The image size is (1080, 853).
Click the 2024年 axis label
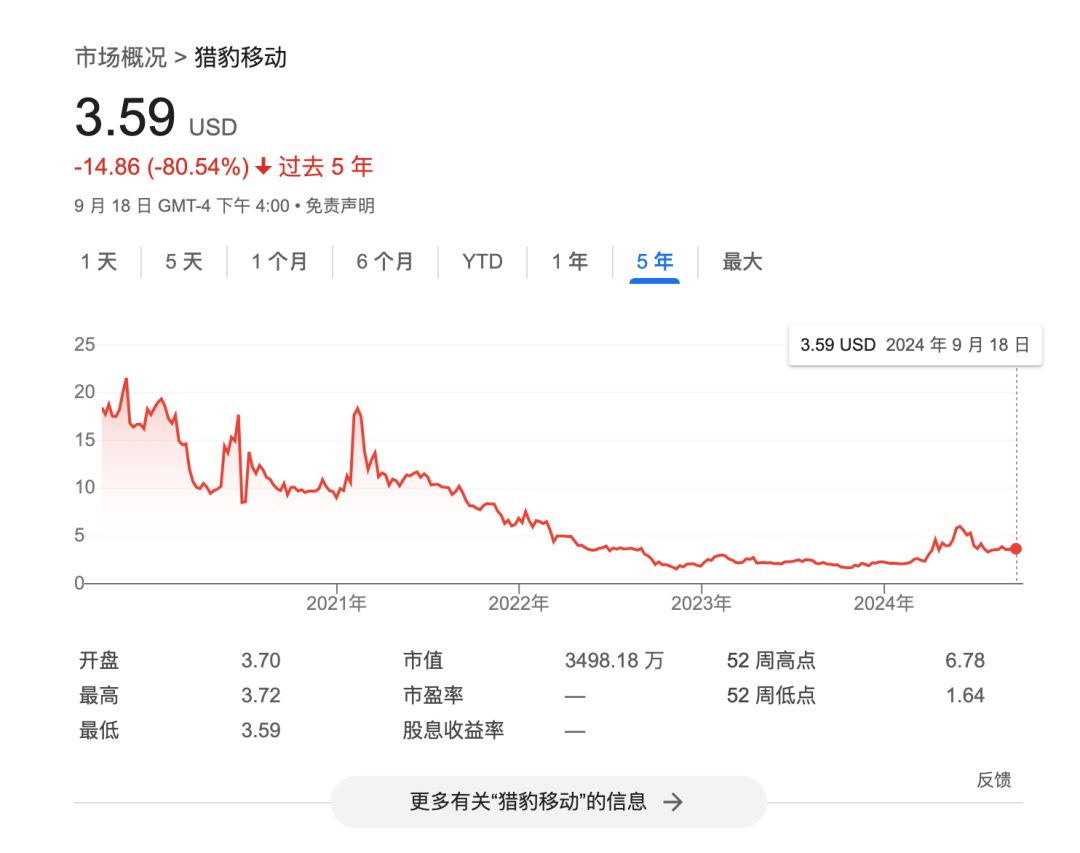click(884, 604)
